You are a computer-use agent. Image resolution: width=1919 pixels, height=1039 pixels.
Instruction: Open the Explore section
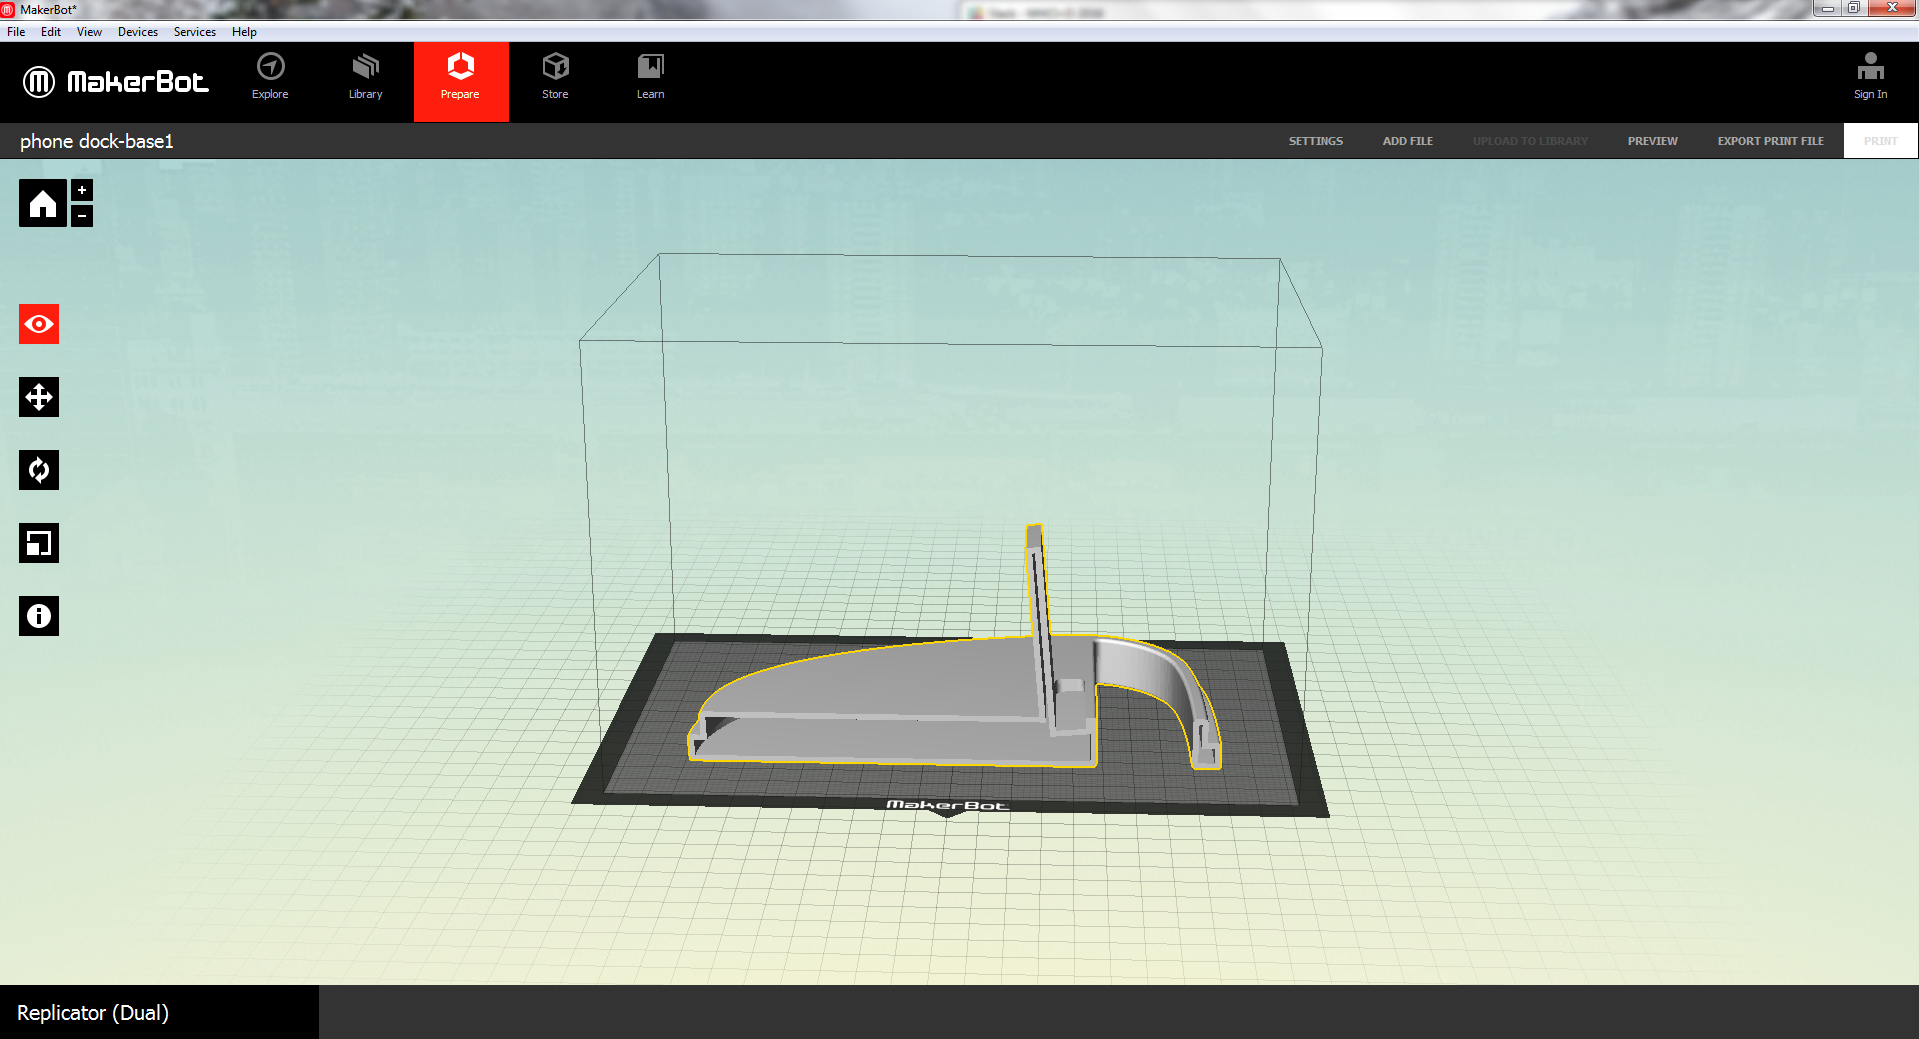click(270, 78)
